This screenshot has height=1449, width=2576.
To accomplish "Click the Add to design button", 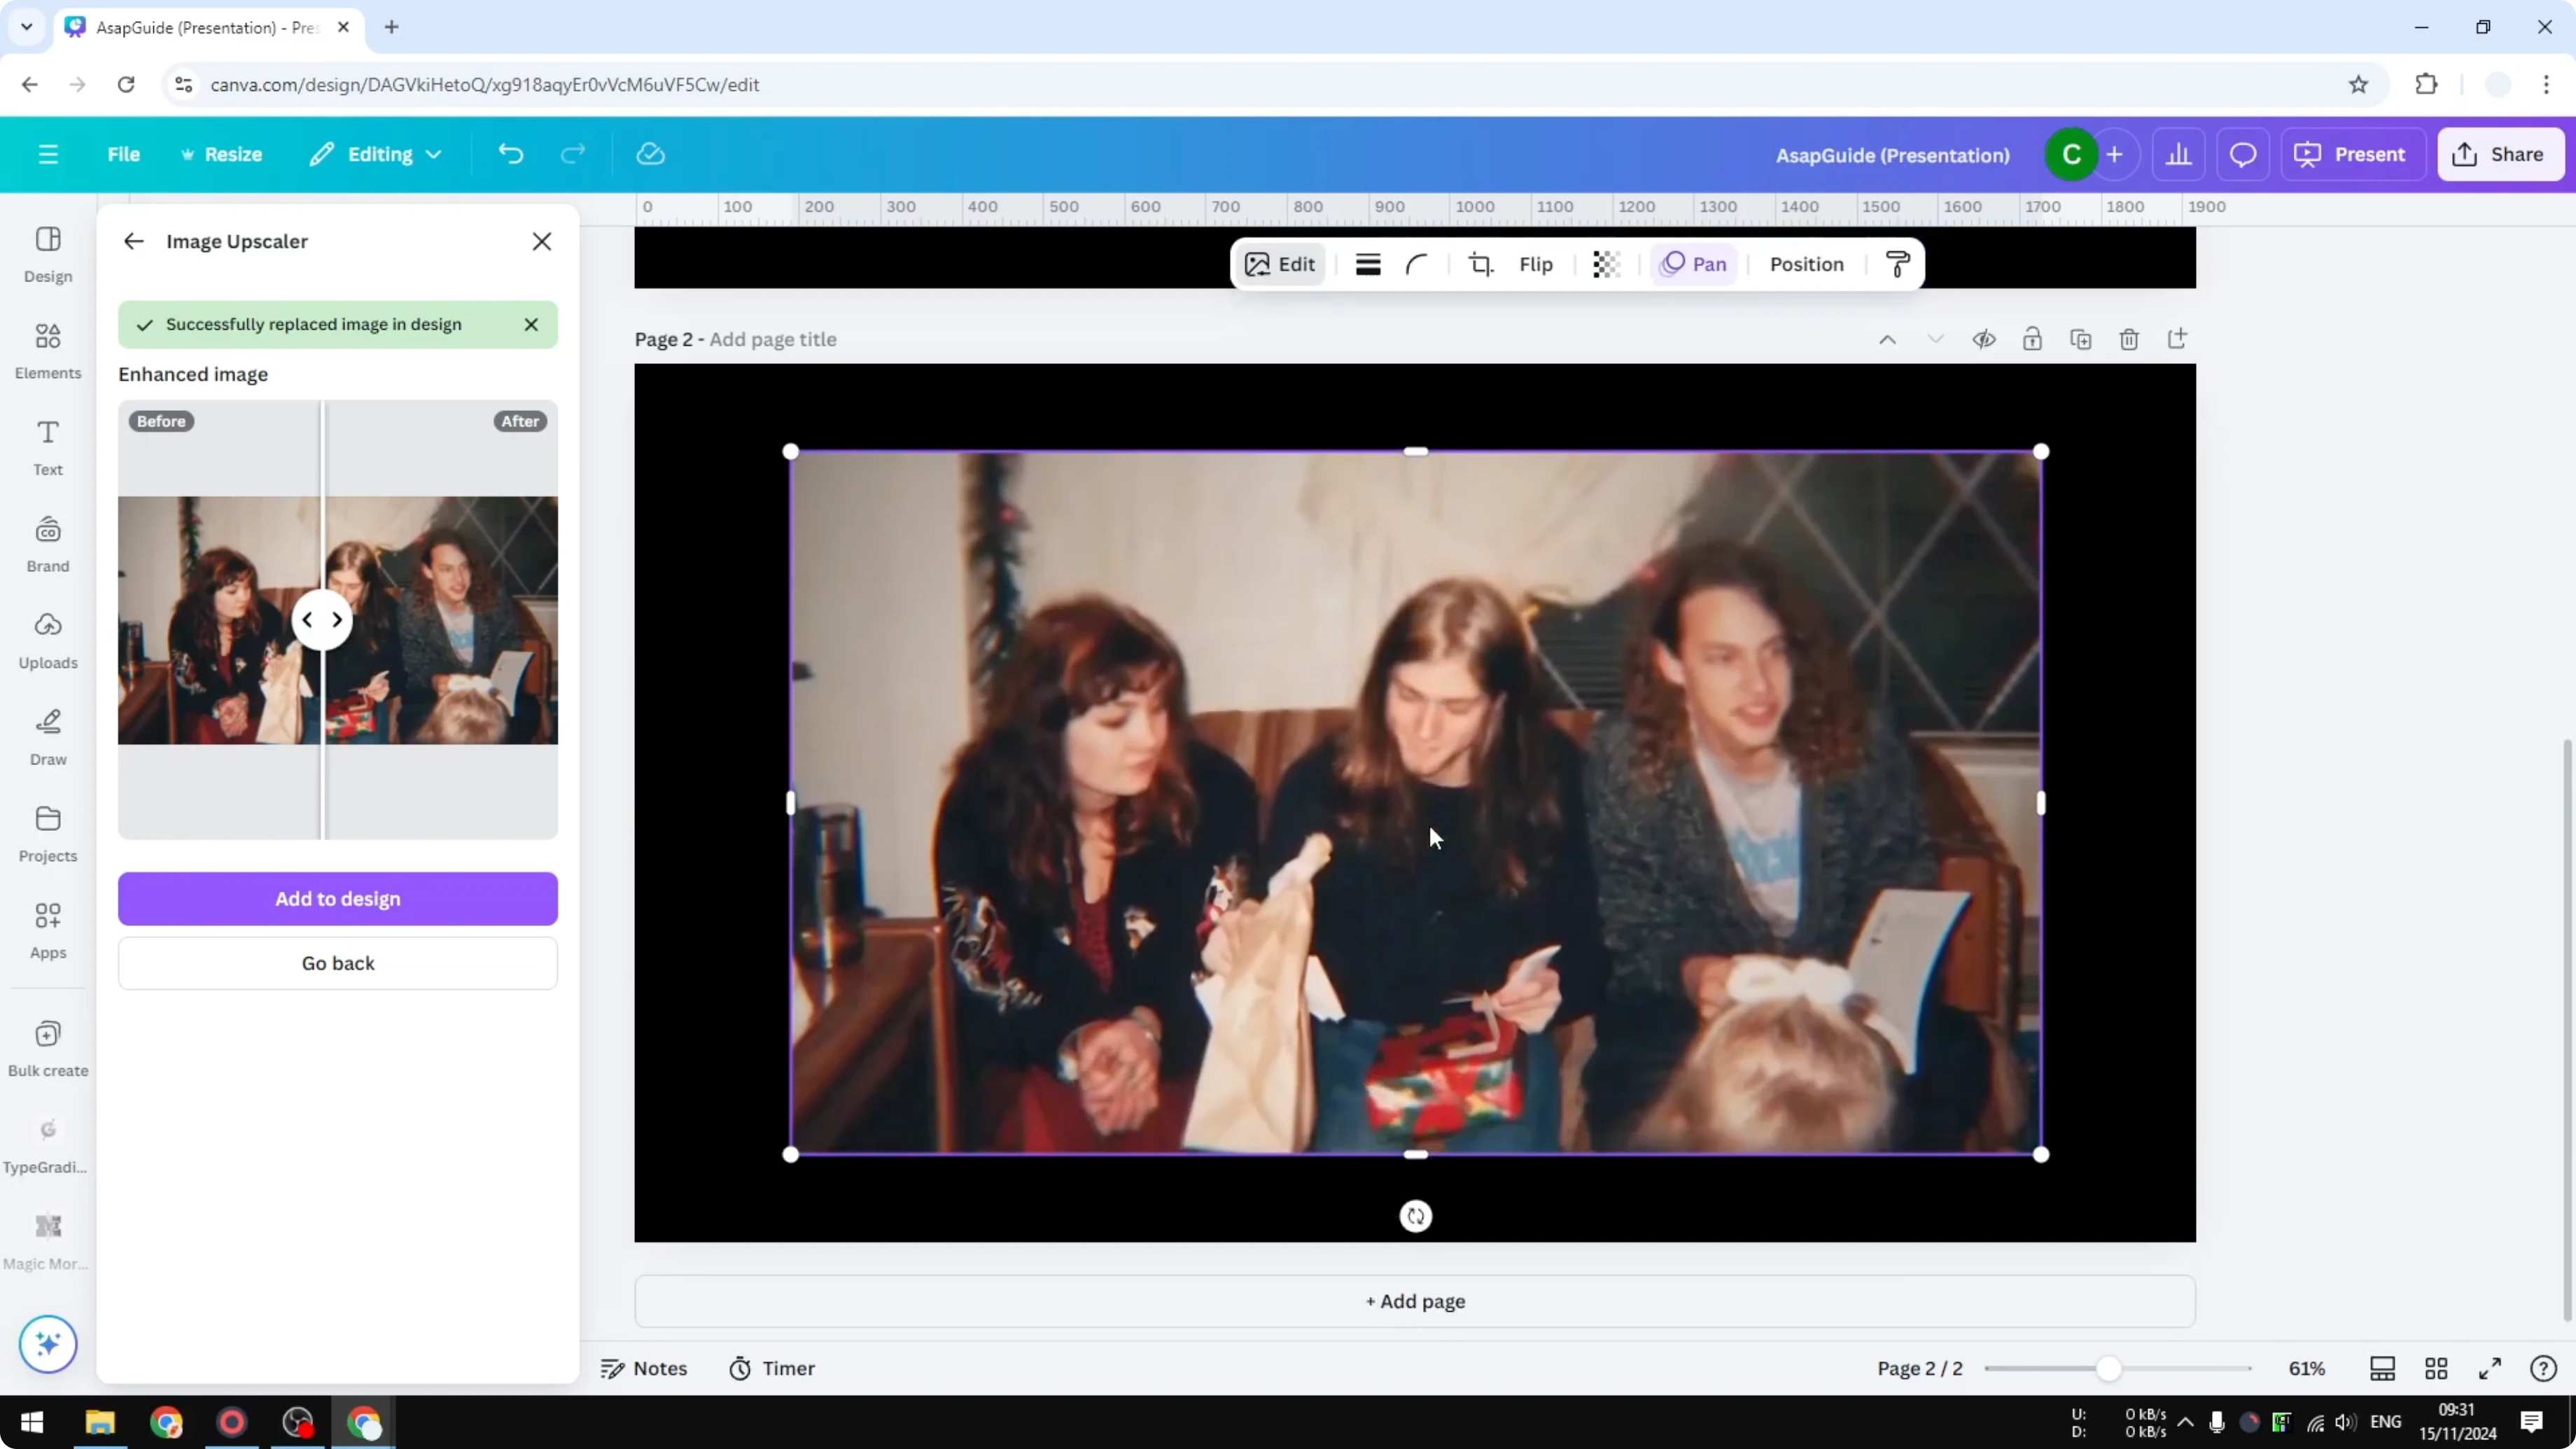I will tap(337, 898).
